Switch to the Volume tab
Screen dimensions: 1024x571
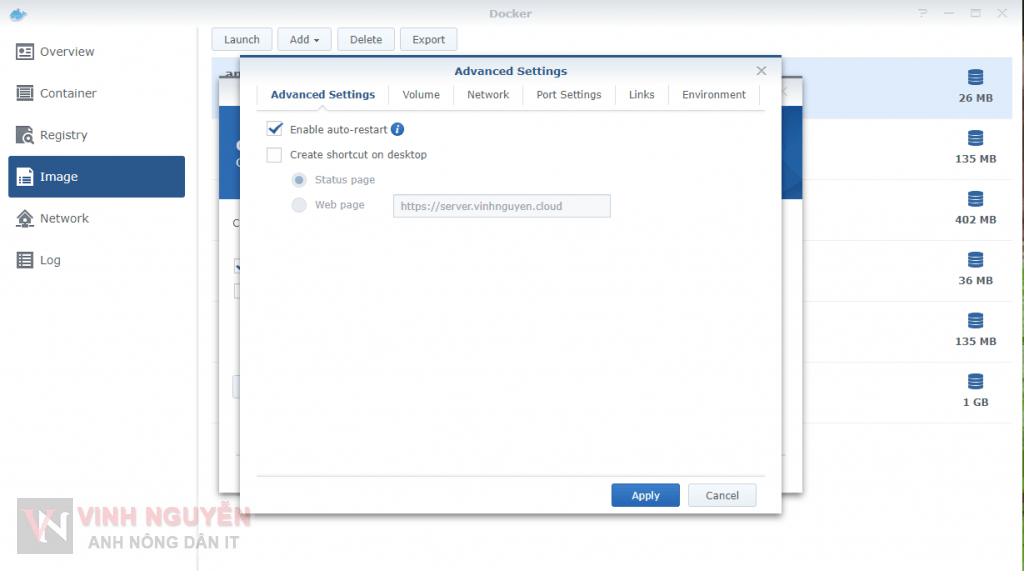click(x=421, y=95)
